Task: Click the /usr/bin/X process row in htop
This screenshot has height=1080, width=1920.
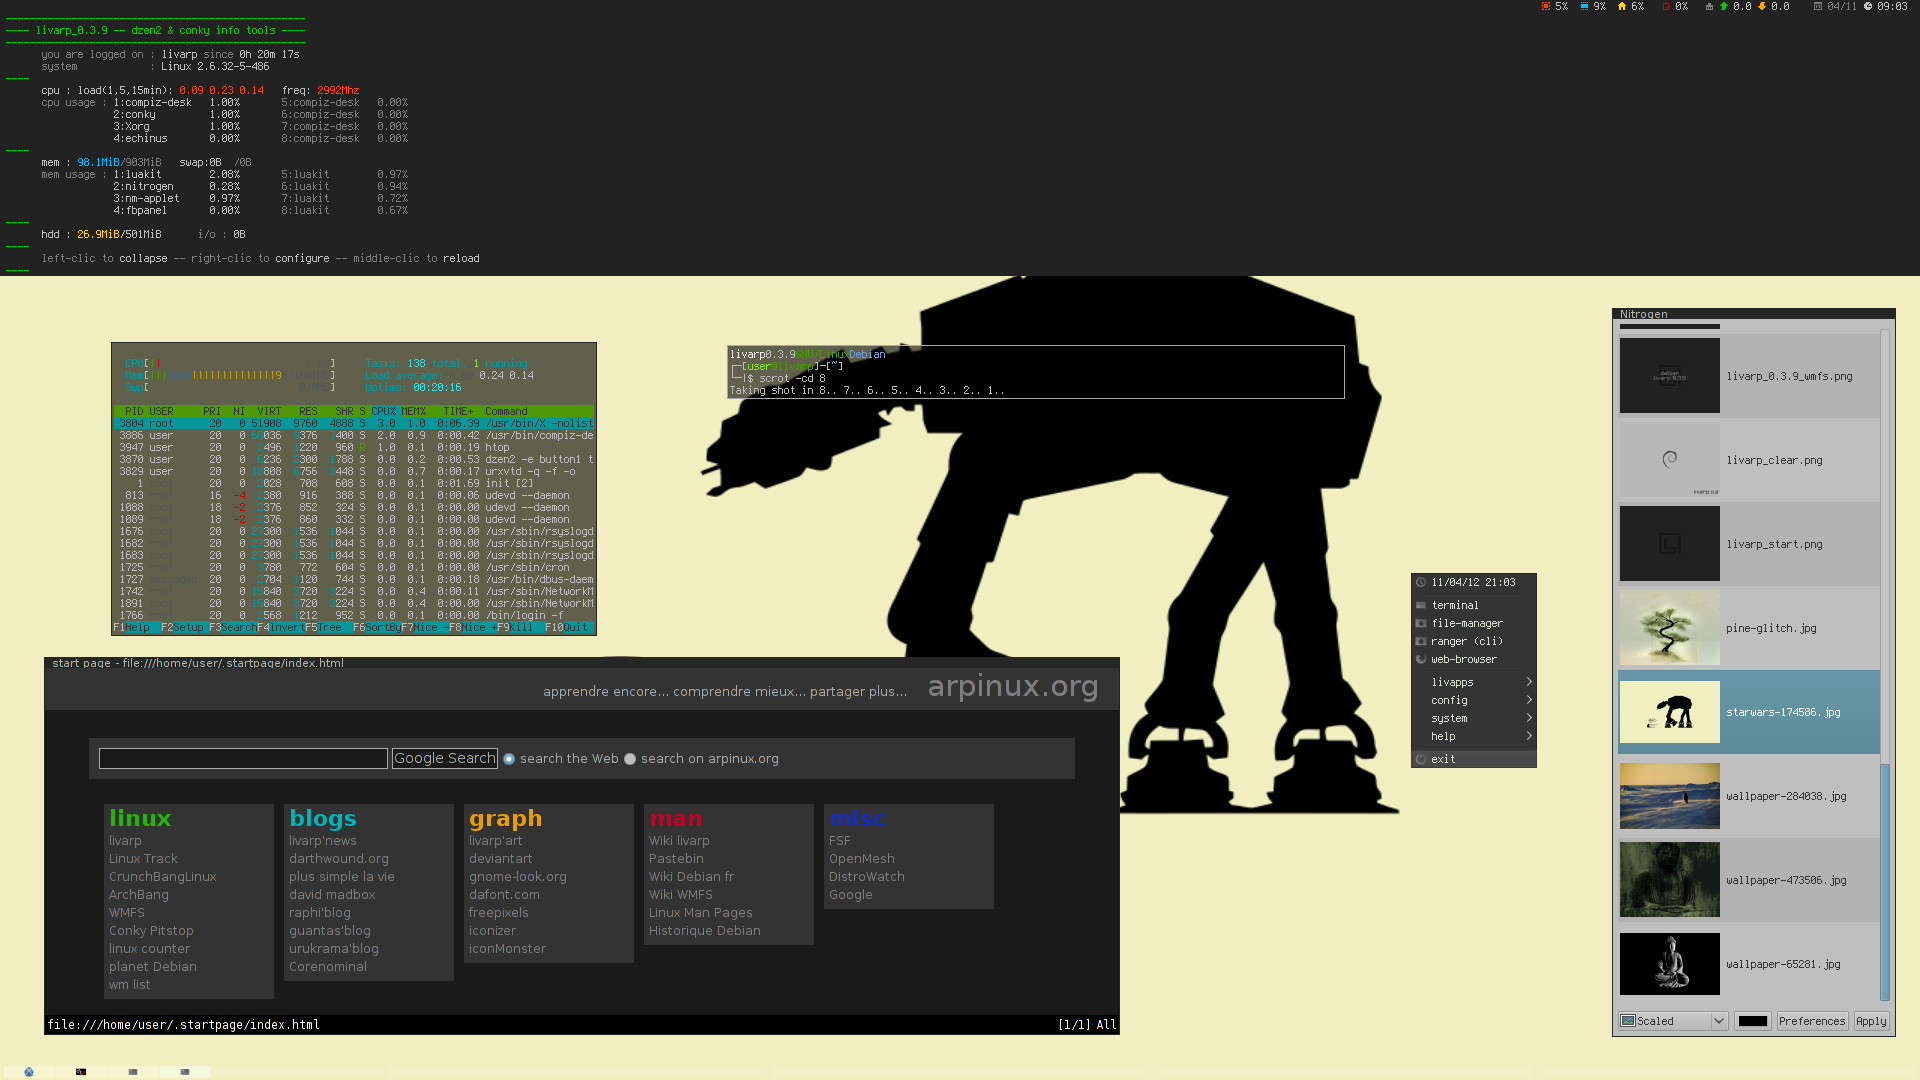Action: point(355,424)
